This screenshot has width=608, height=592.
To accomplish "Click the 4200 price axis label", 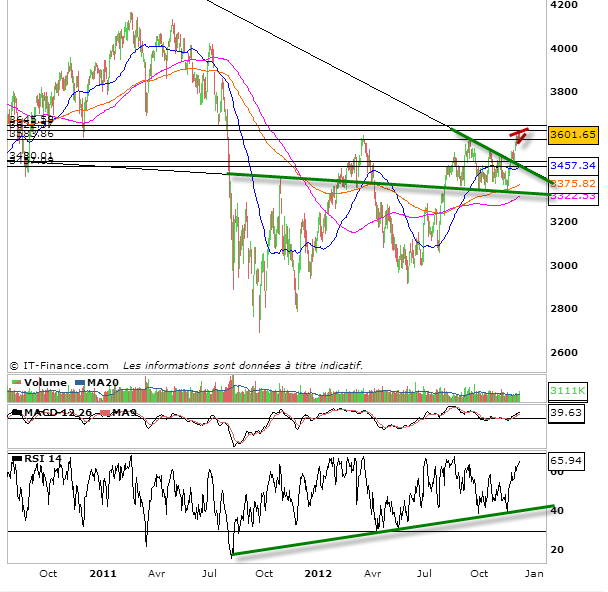I will (566, 6).
